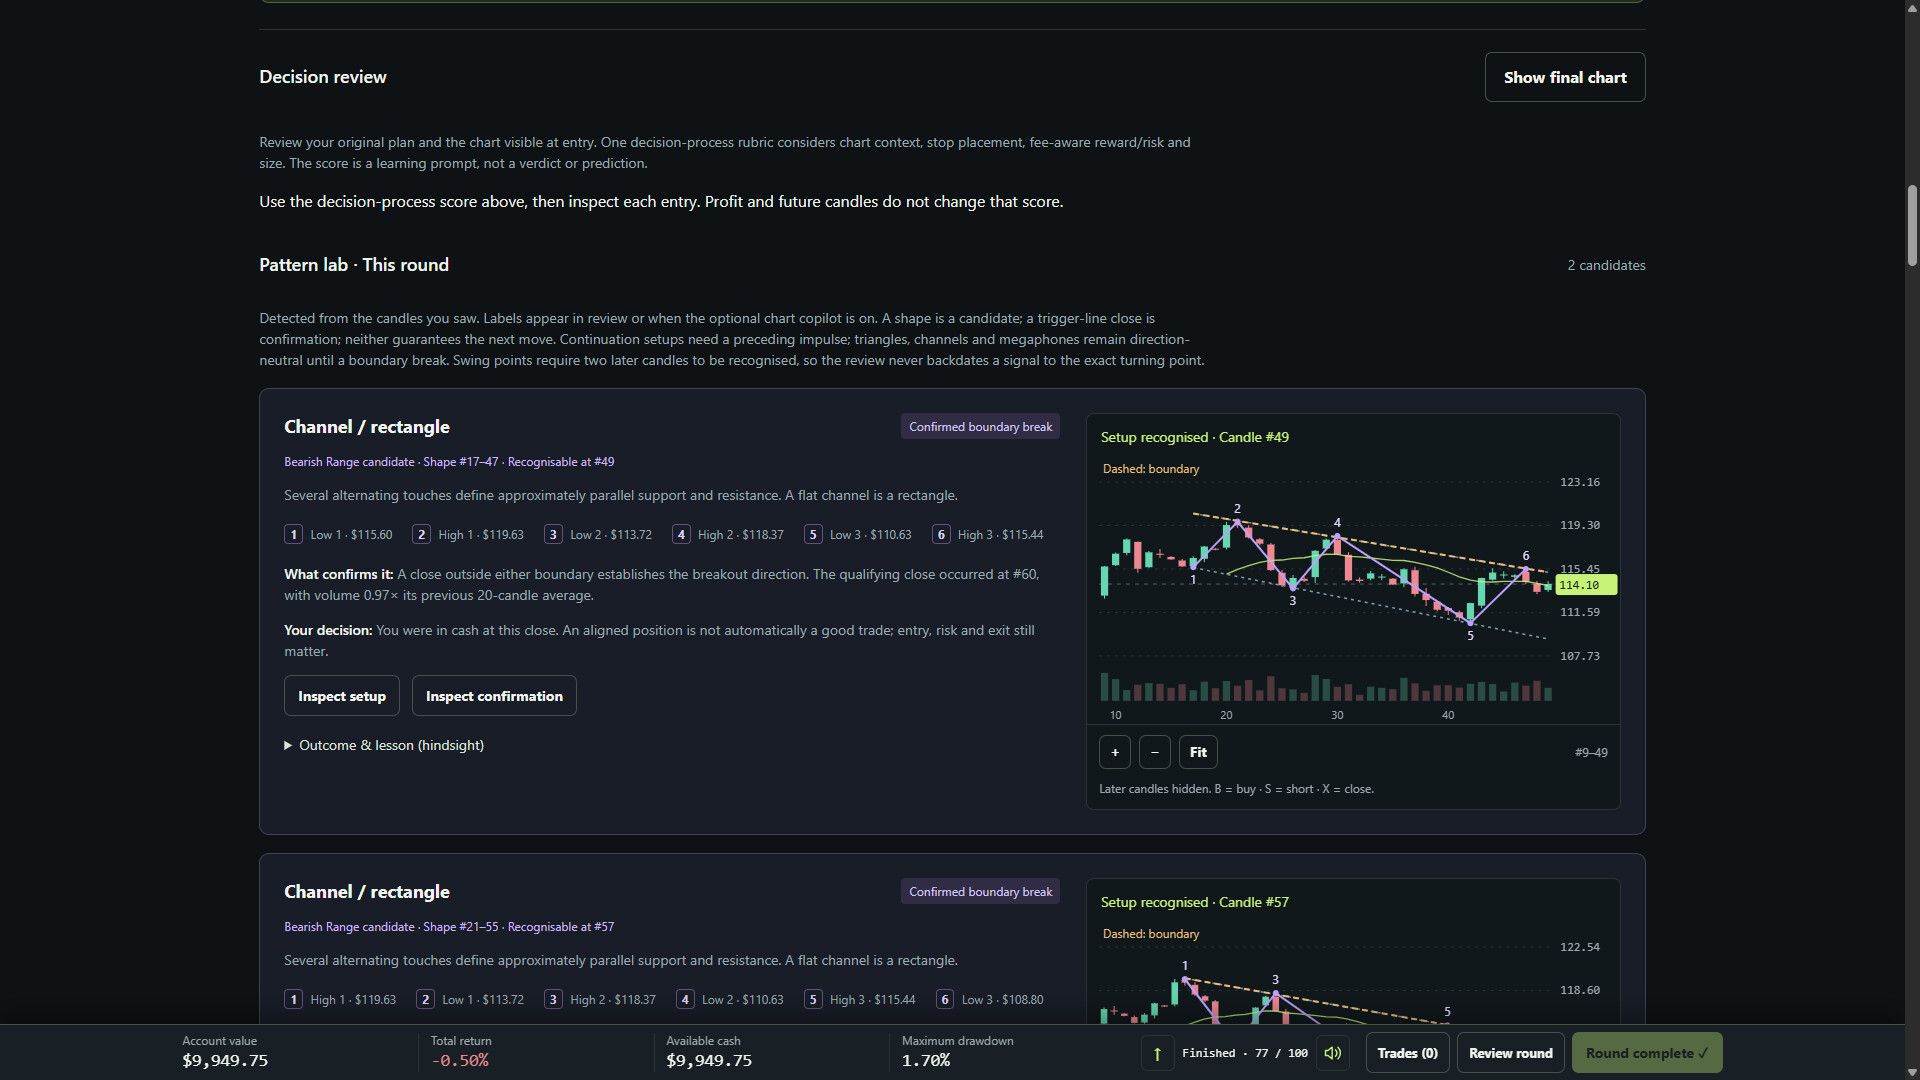Click the Review round button
Image resolution: width=1920 pixels, height=1080 pixels.
1511,1053
